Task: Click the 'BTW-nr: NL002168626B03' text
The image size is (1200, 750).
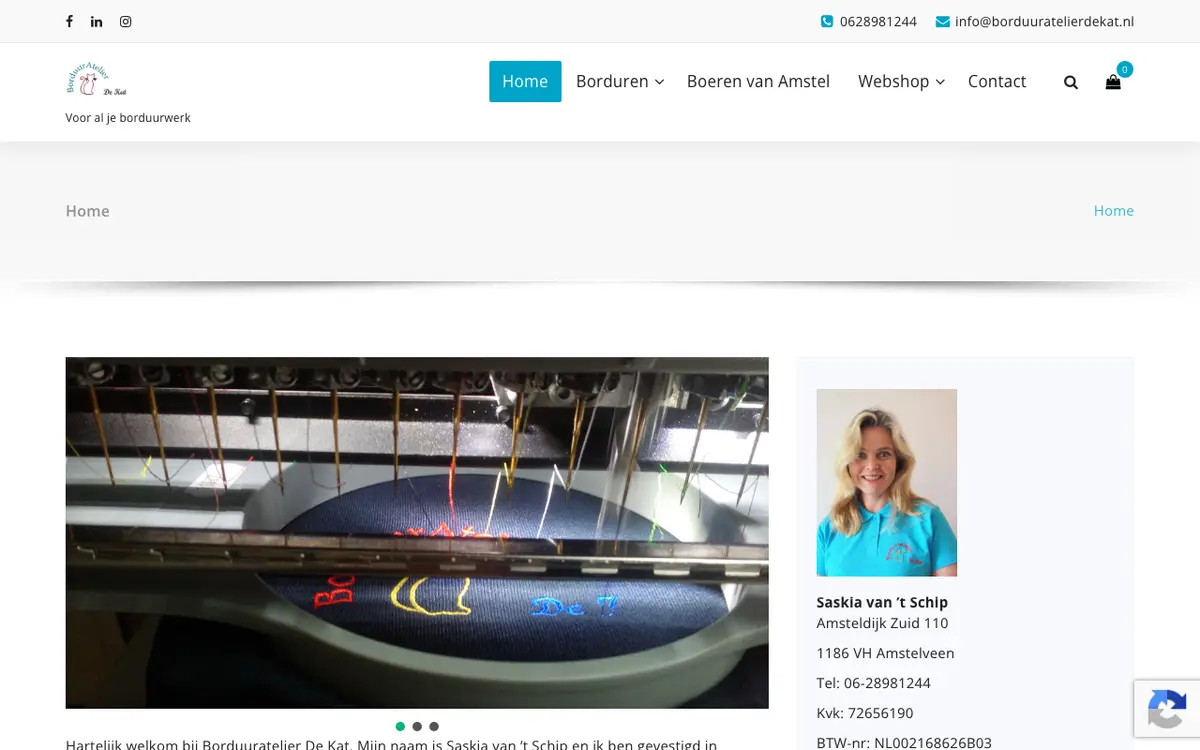Action: click(904, 743)
